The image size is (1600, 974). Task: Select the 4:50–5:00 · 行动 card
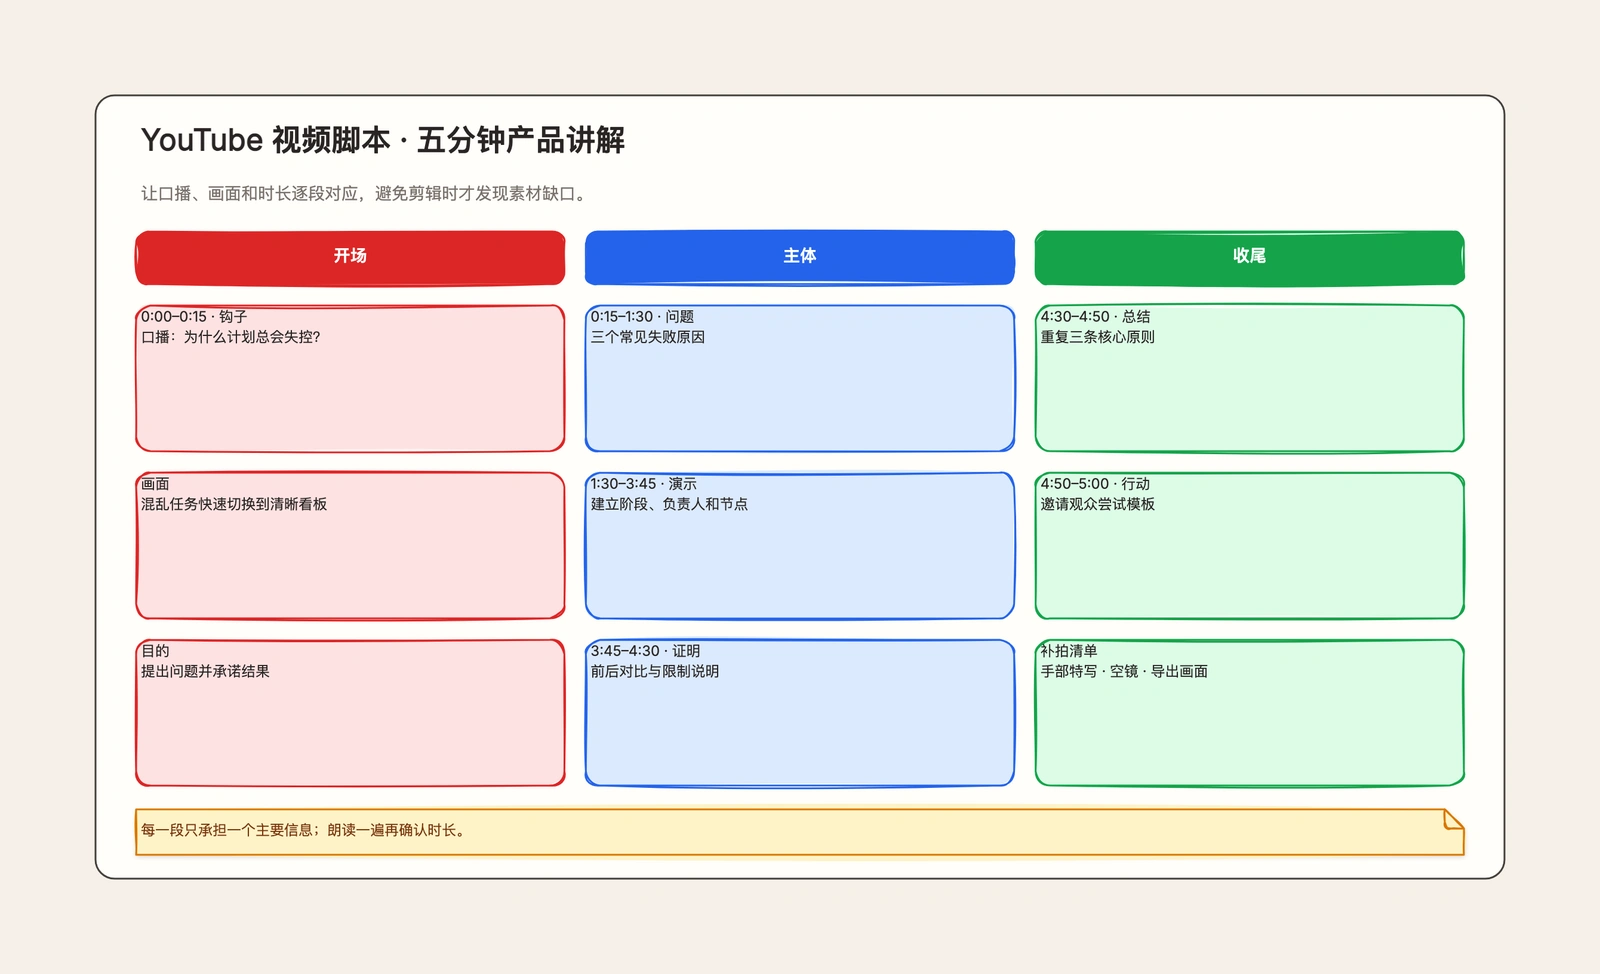tap(1250, 545)
